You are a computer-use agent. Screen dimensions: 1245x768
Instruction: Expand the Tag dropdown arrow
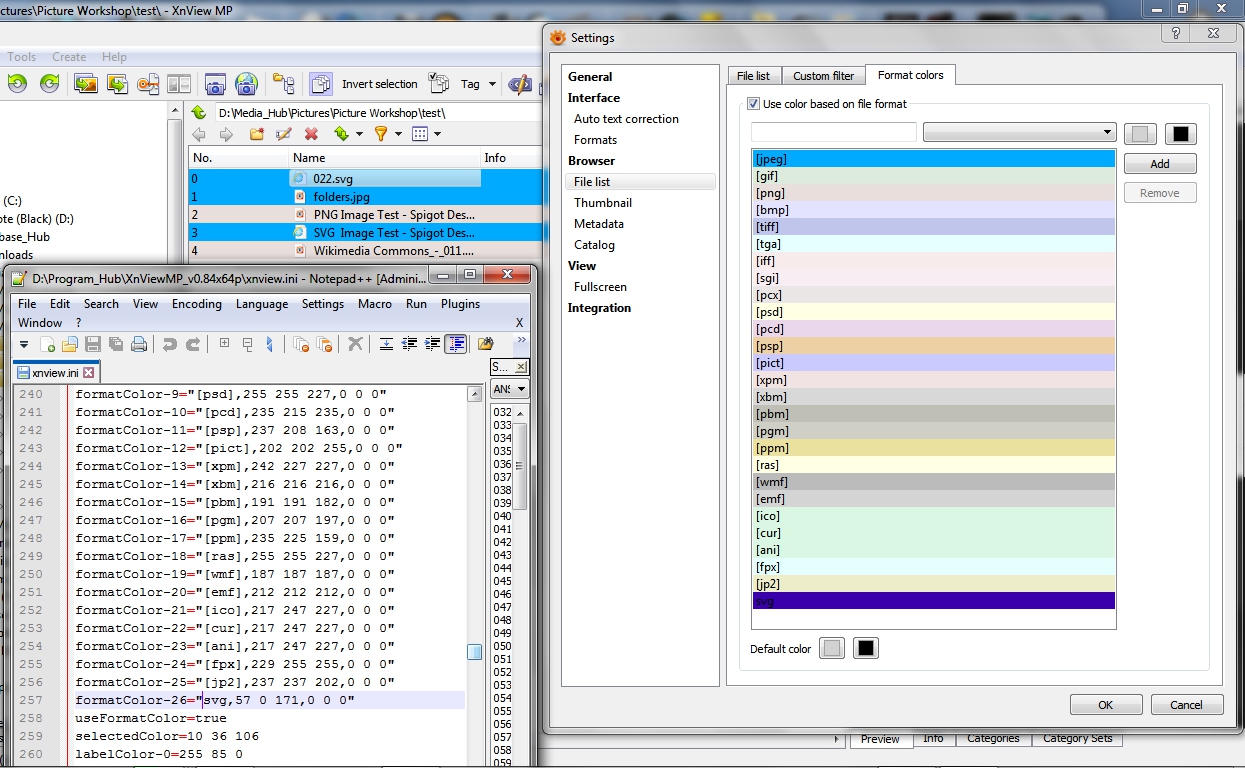click(492, 85)
